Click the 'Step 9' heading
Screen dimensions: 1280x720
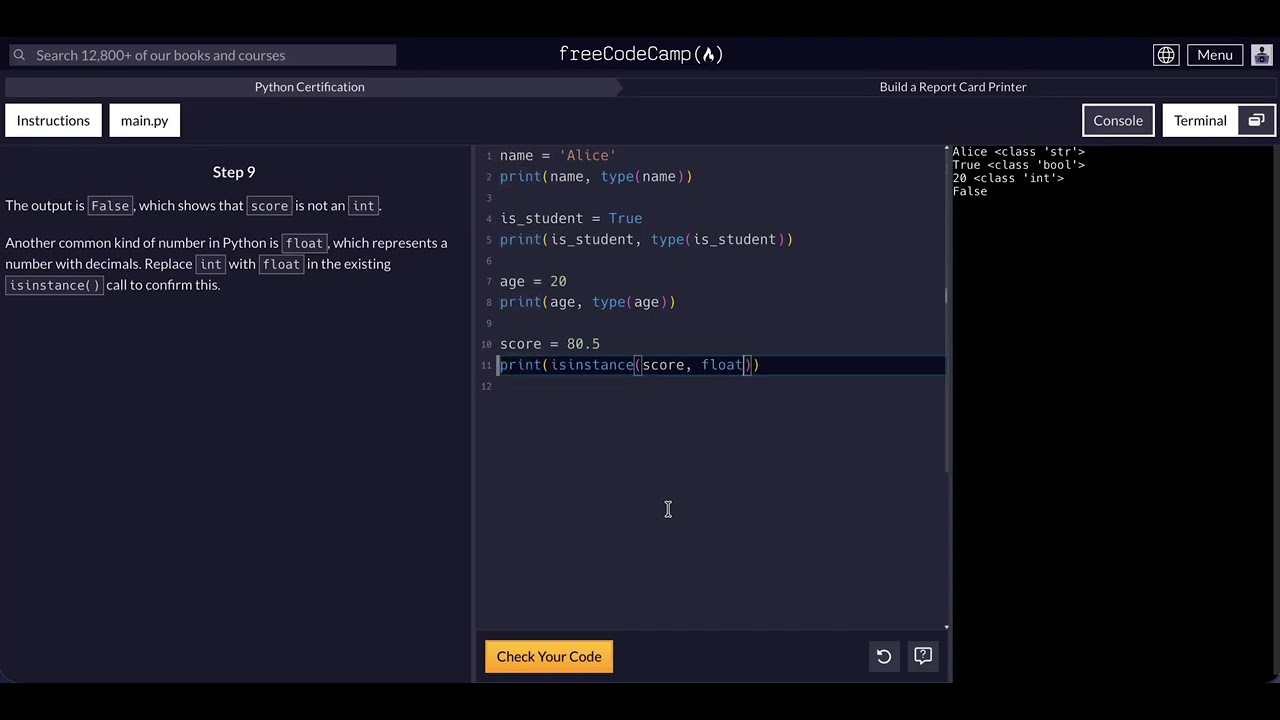coord(234,172)
